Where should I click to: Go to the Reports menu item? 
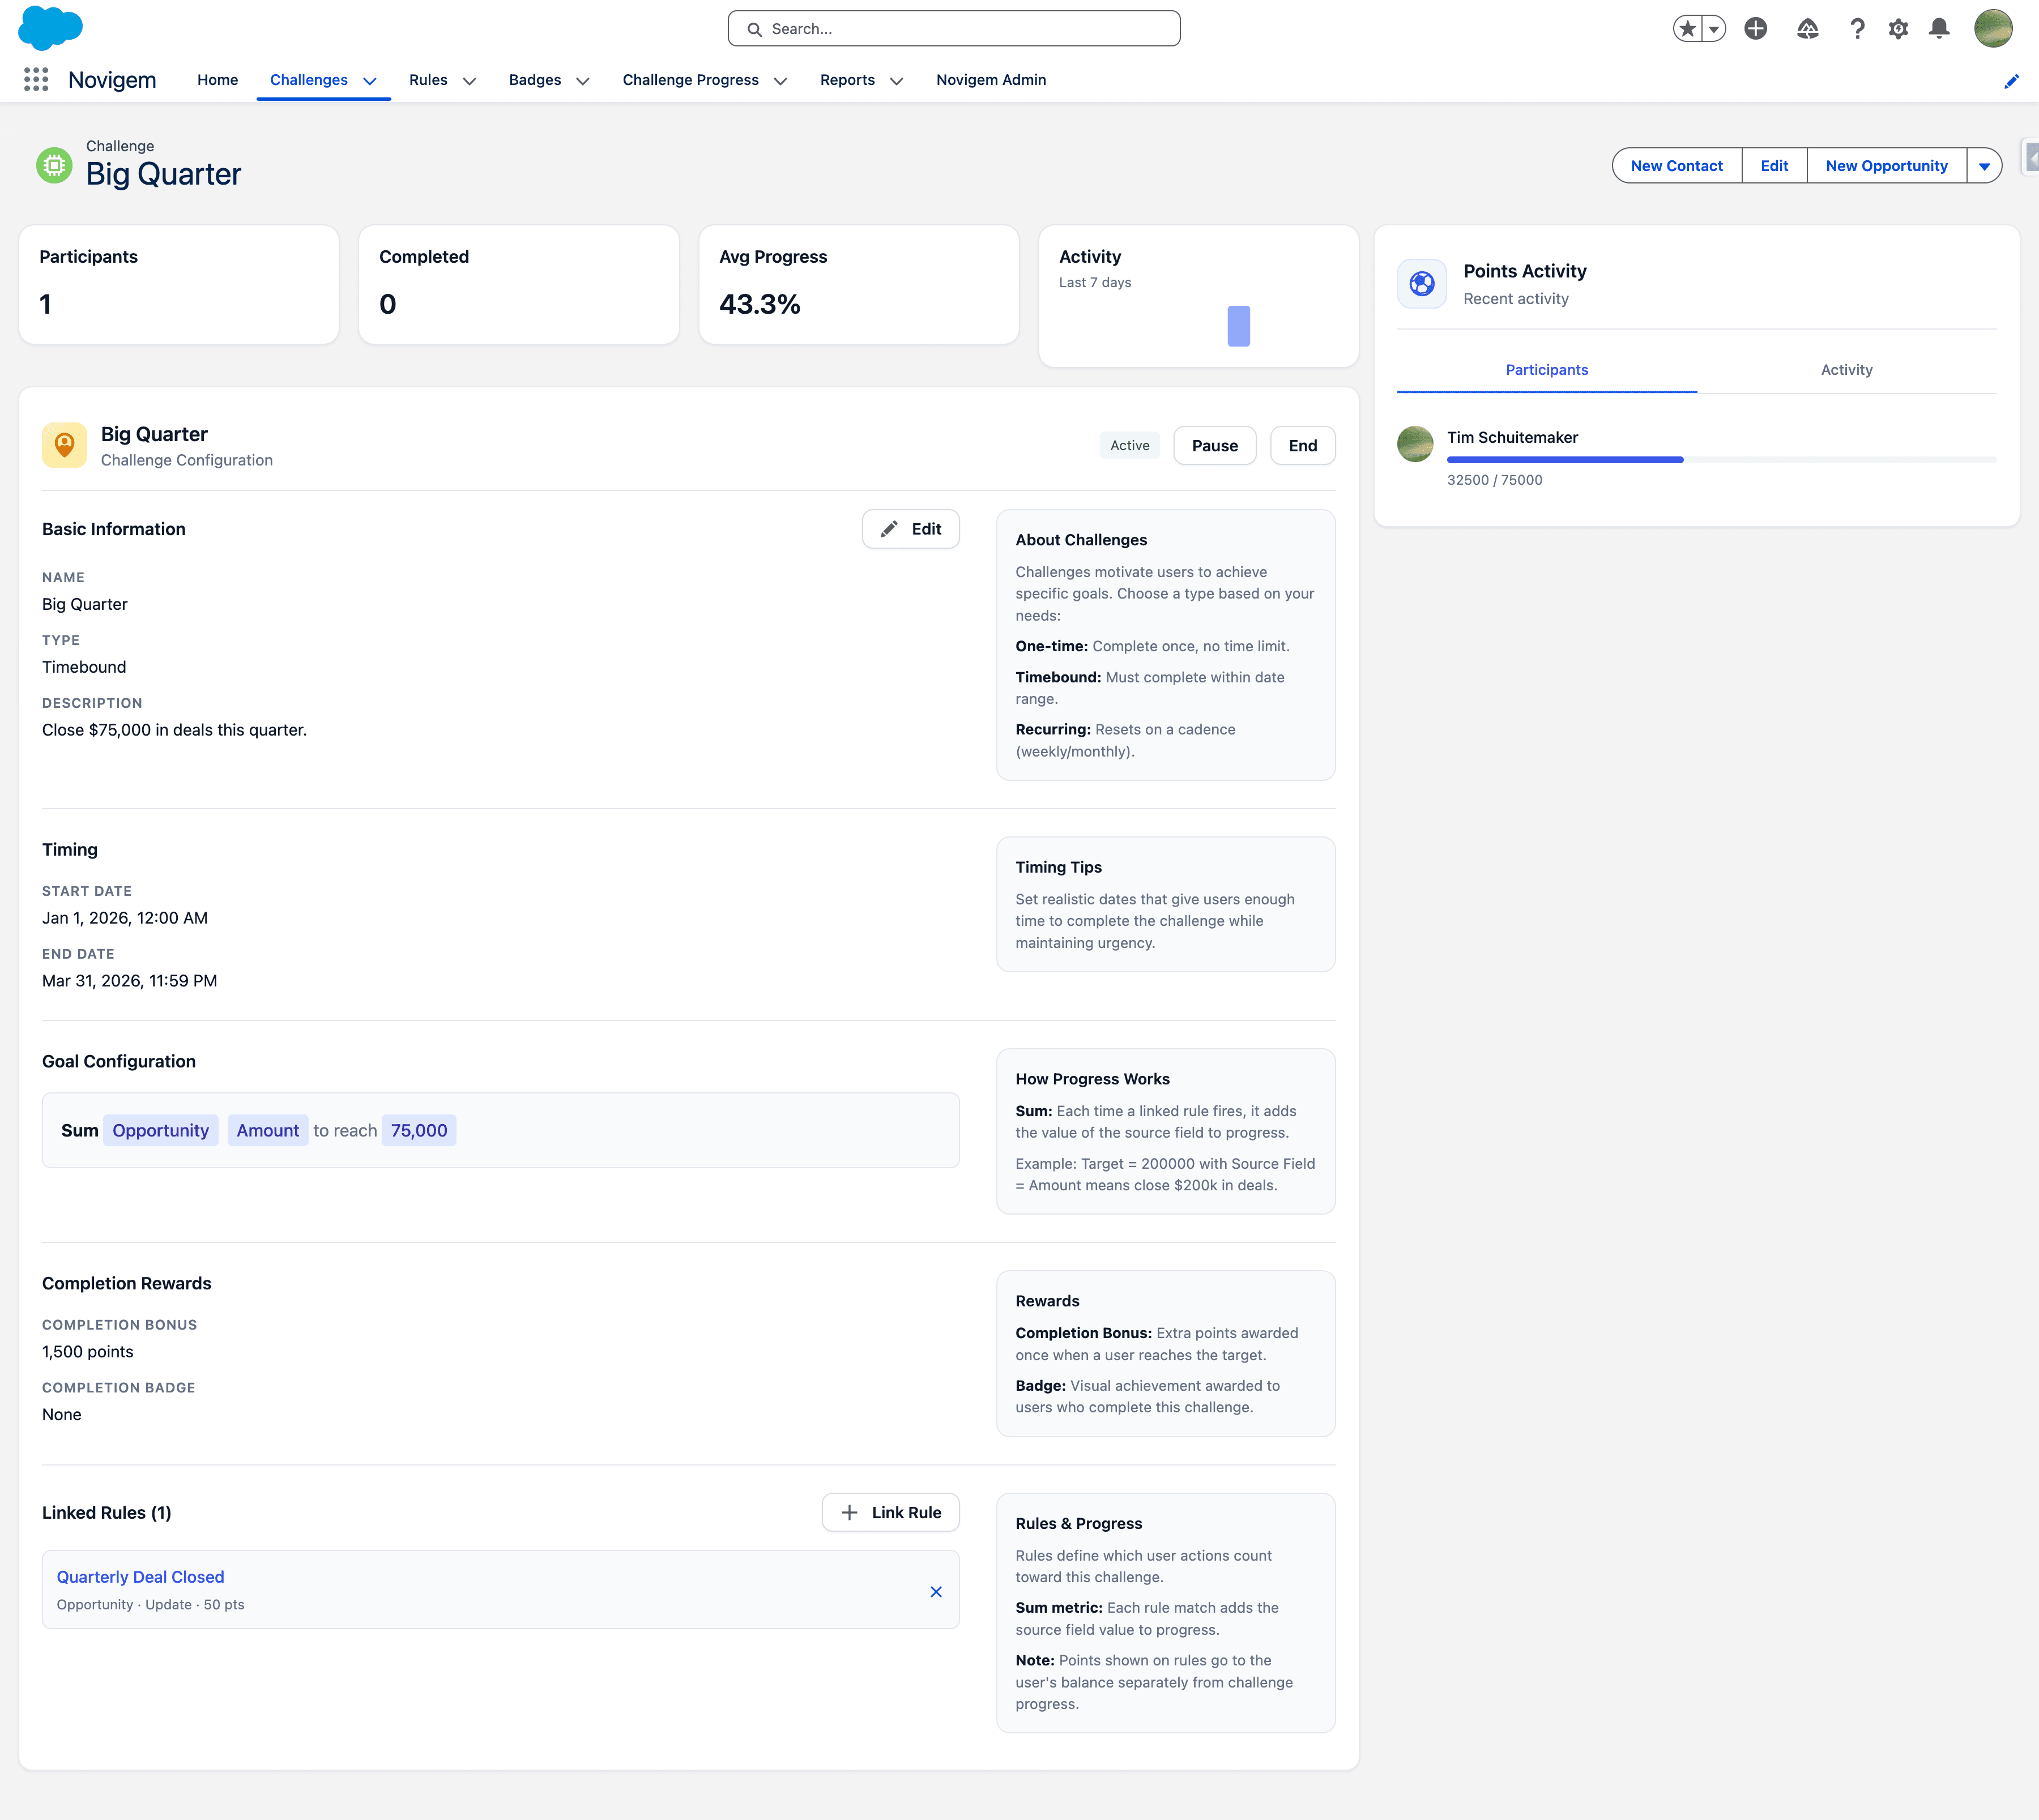(x=847, y=80)
